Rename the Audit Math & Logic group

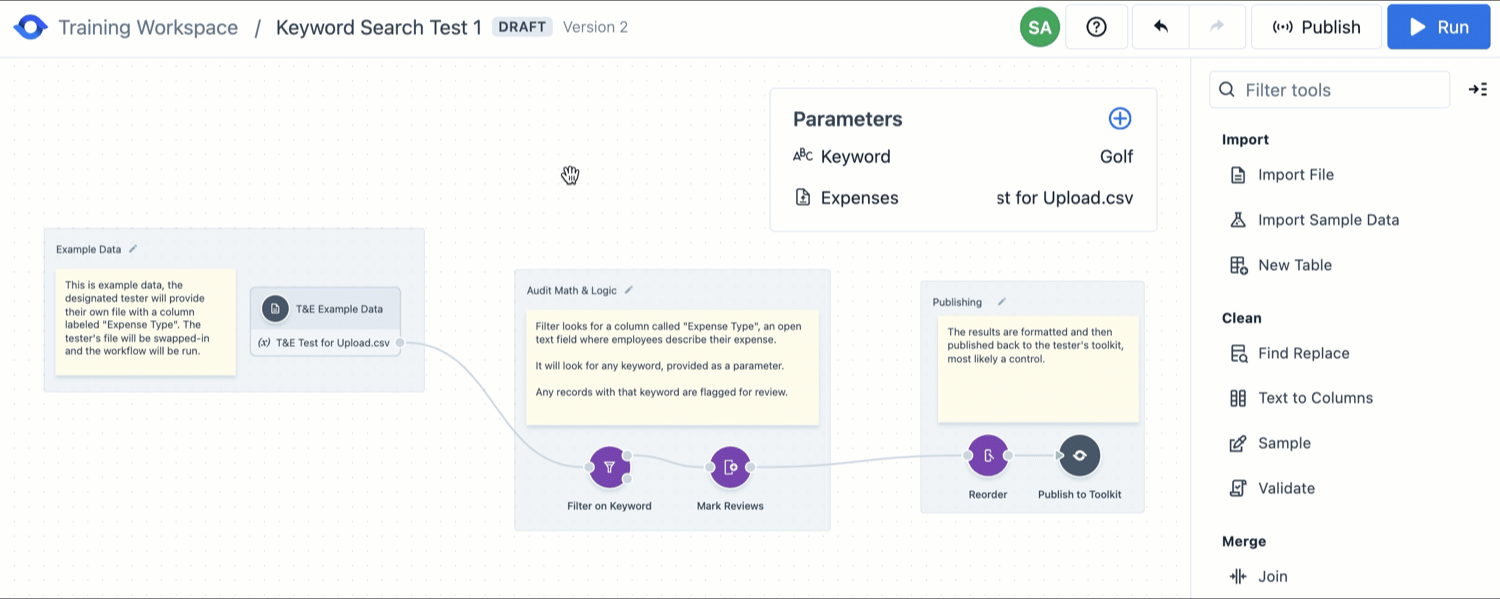[629, 290]
